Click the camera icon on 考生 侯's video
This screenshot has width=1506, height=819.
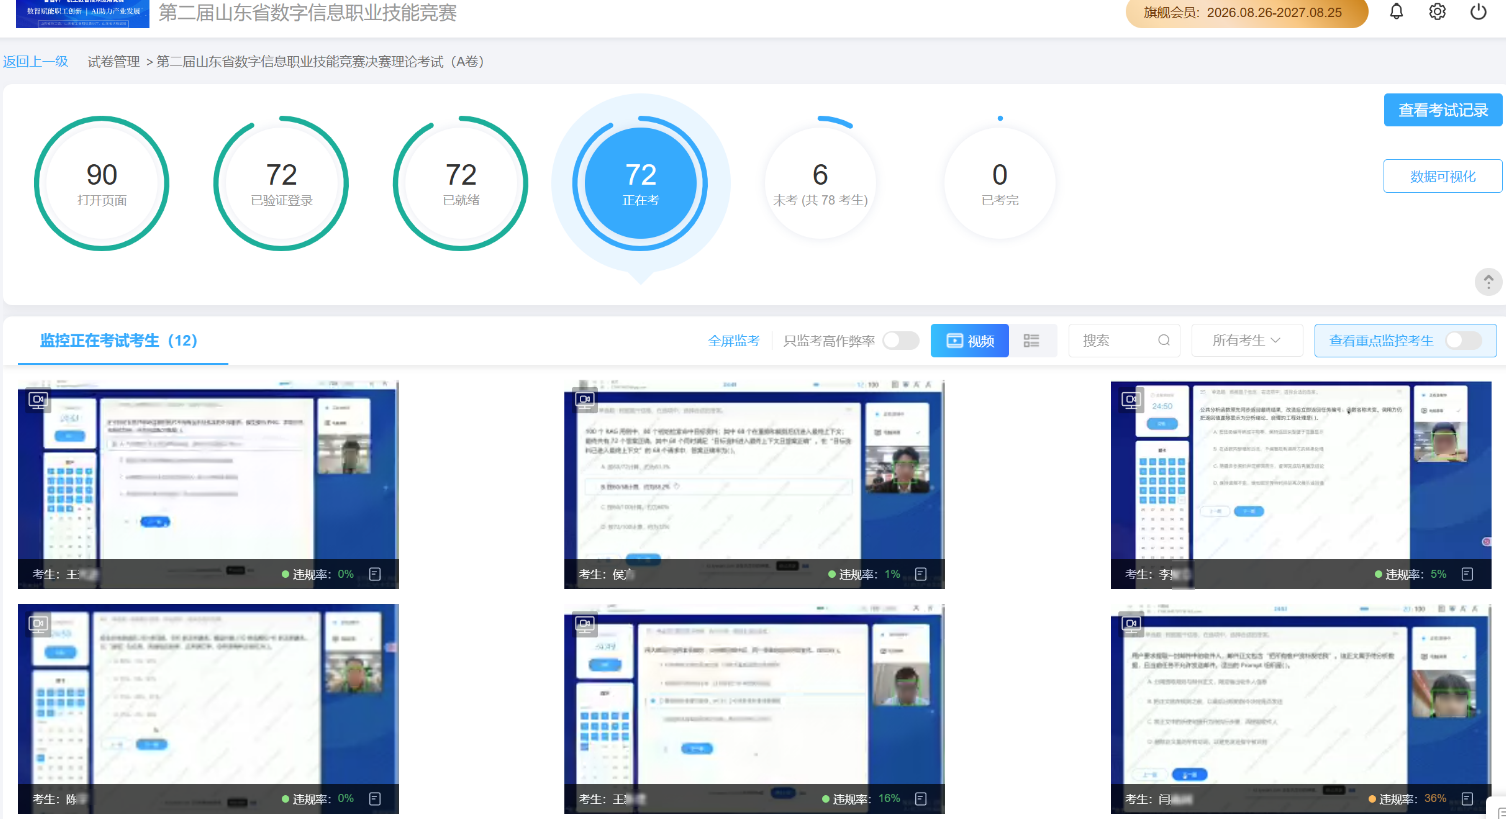point(585,400)
